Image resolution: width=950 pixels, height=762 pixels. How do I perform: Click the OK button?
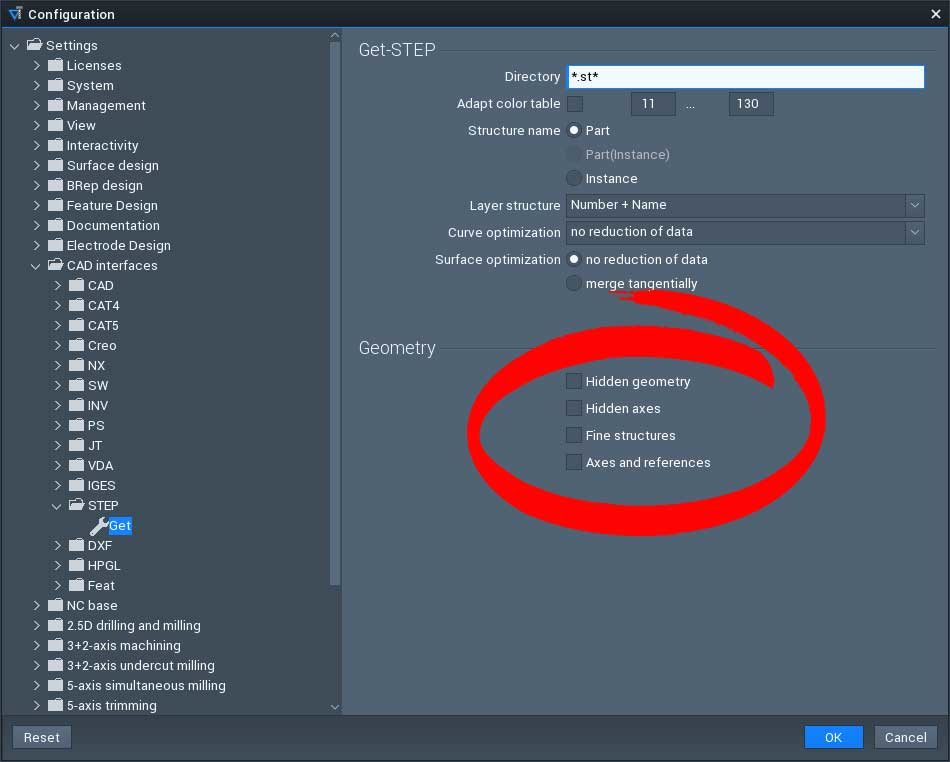tap(833, 737)
